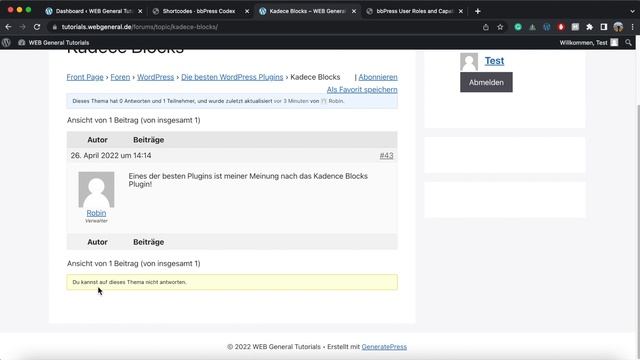Open the WordPress breadcrumb link
The height and width of the screenshot is (360, 640).
[x=156, y=77]
